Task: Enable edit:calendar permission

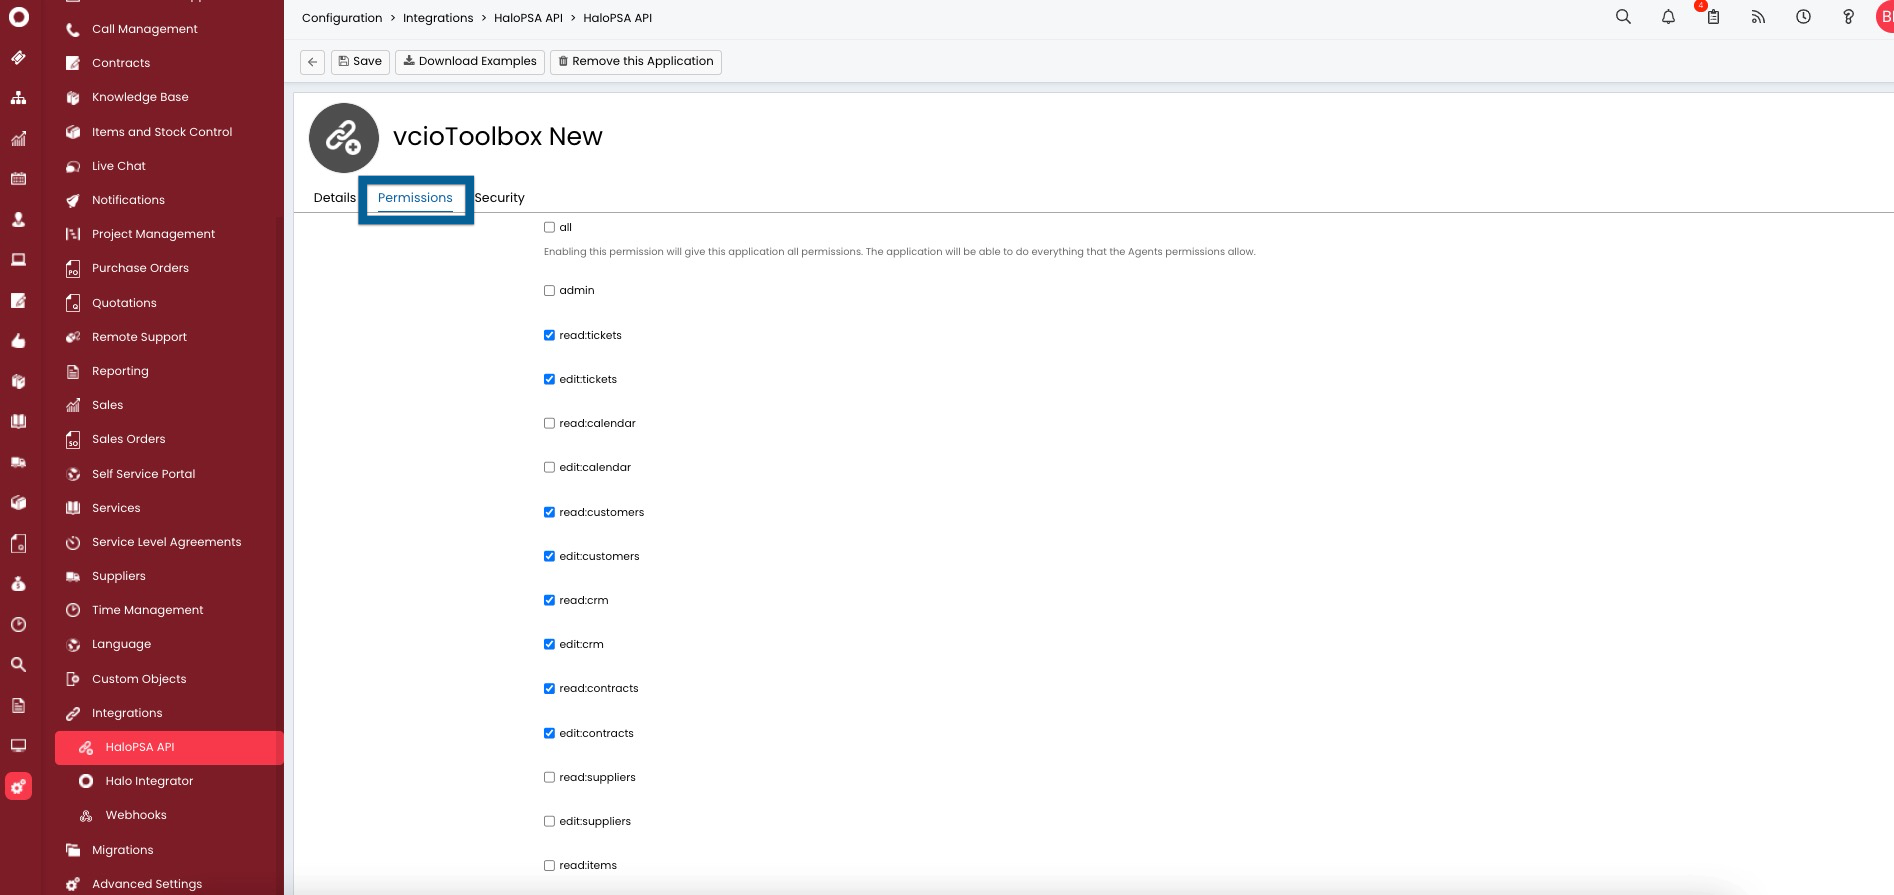Action: pos(549,467)
